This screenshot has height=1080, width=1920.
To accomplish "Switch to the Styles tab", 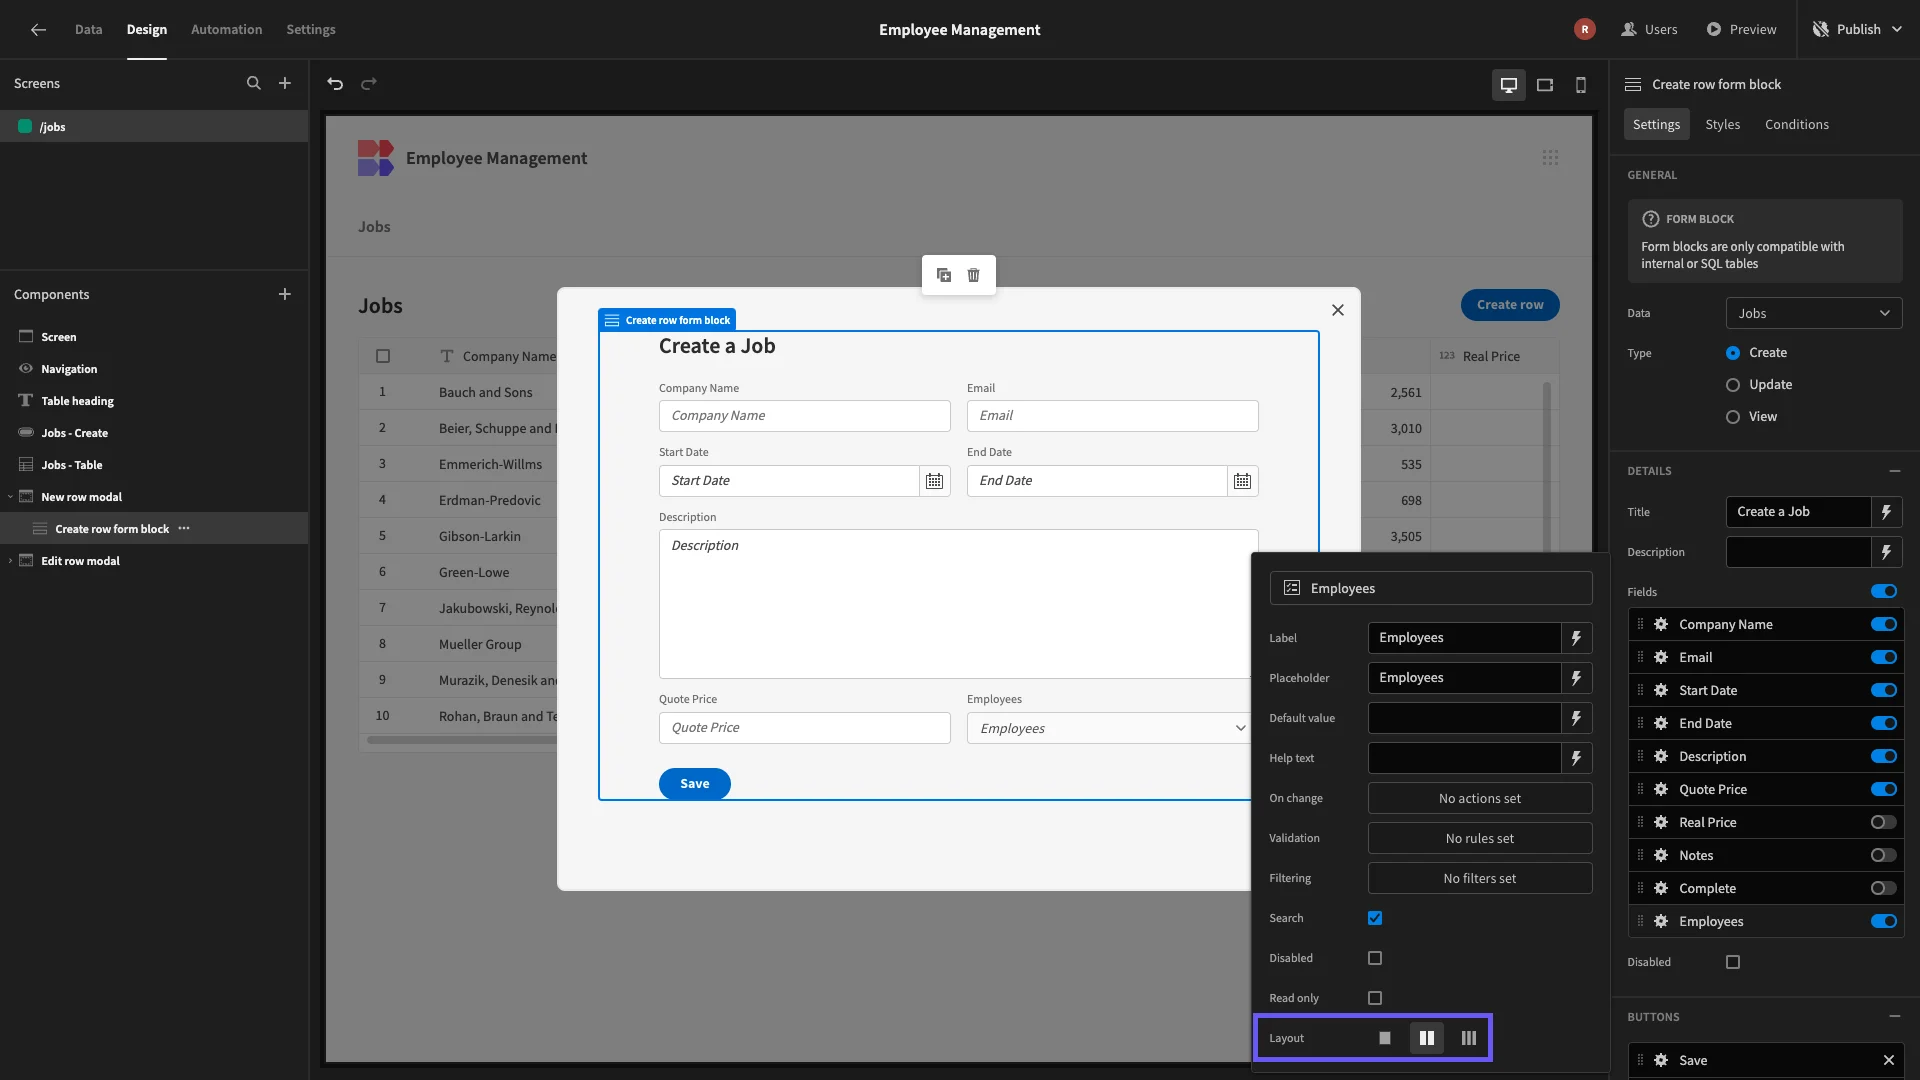I will 1722,124.
